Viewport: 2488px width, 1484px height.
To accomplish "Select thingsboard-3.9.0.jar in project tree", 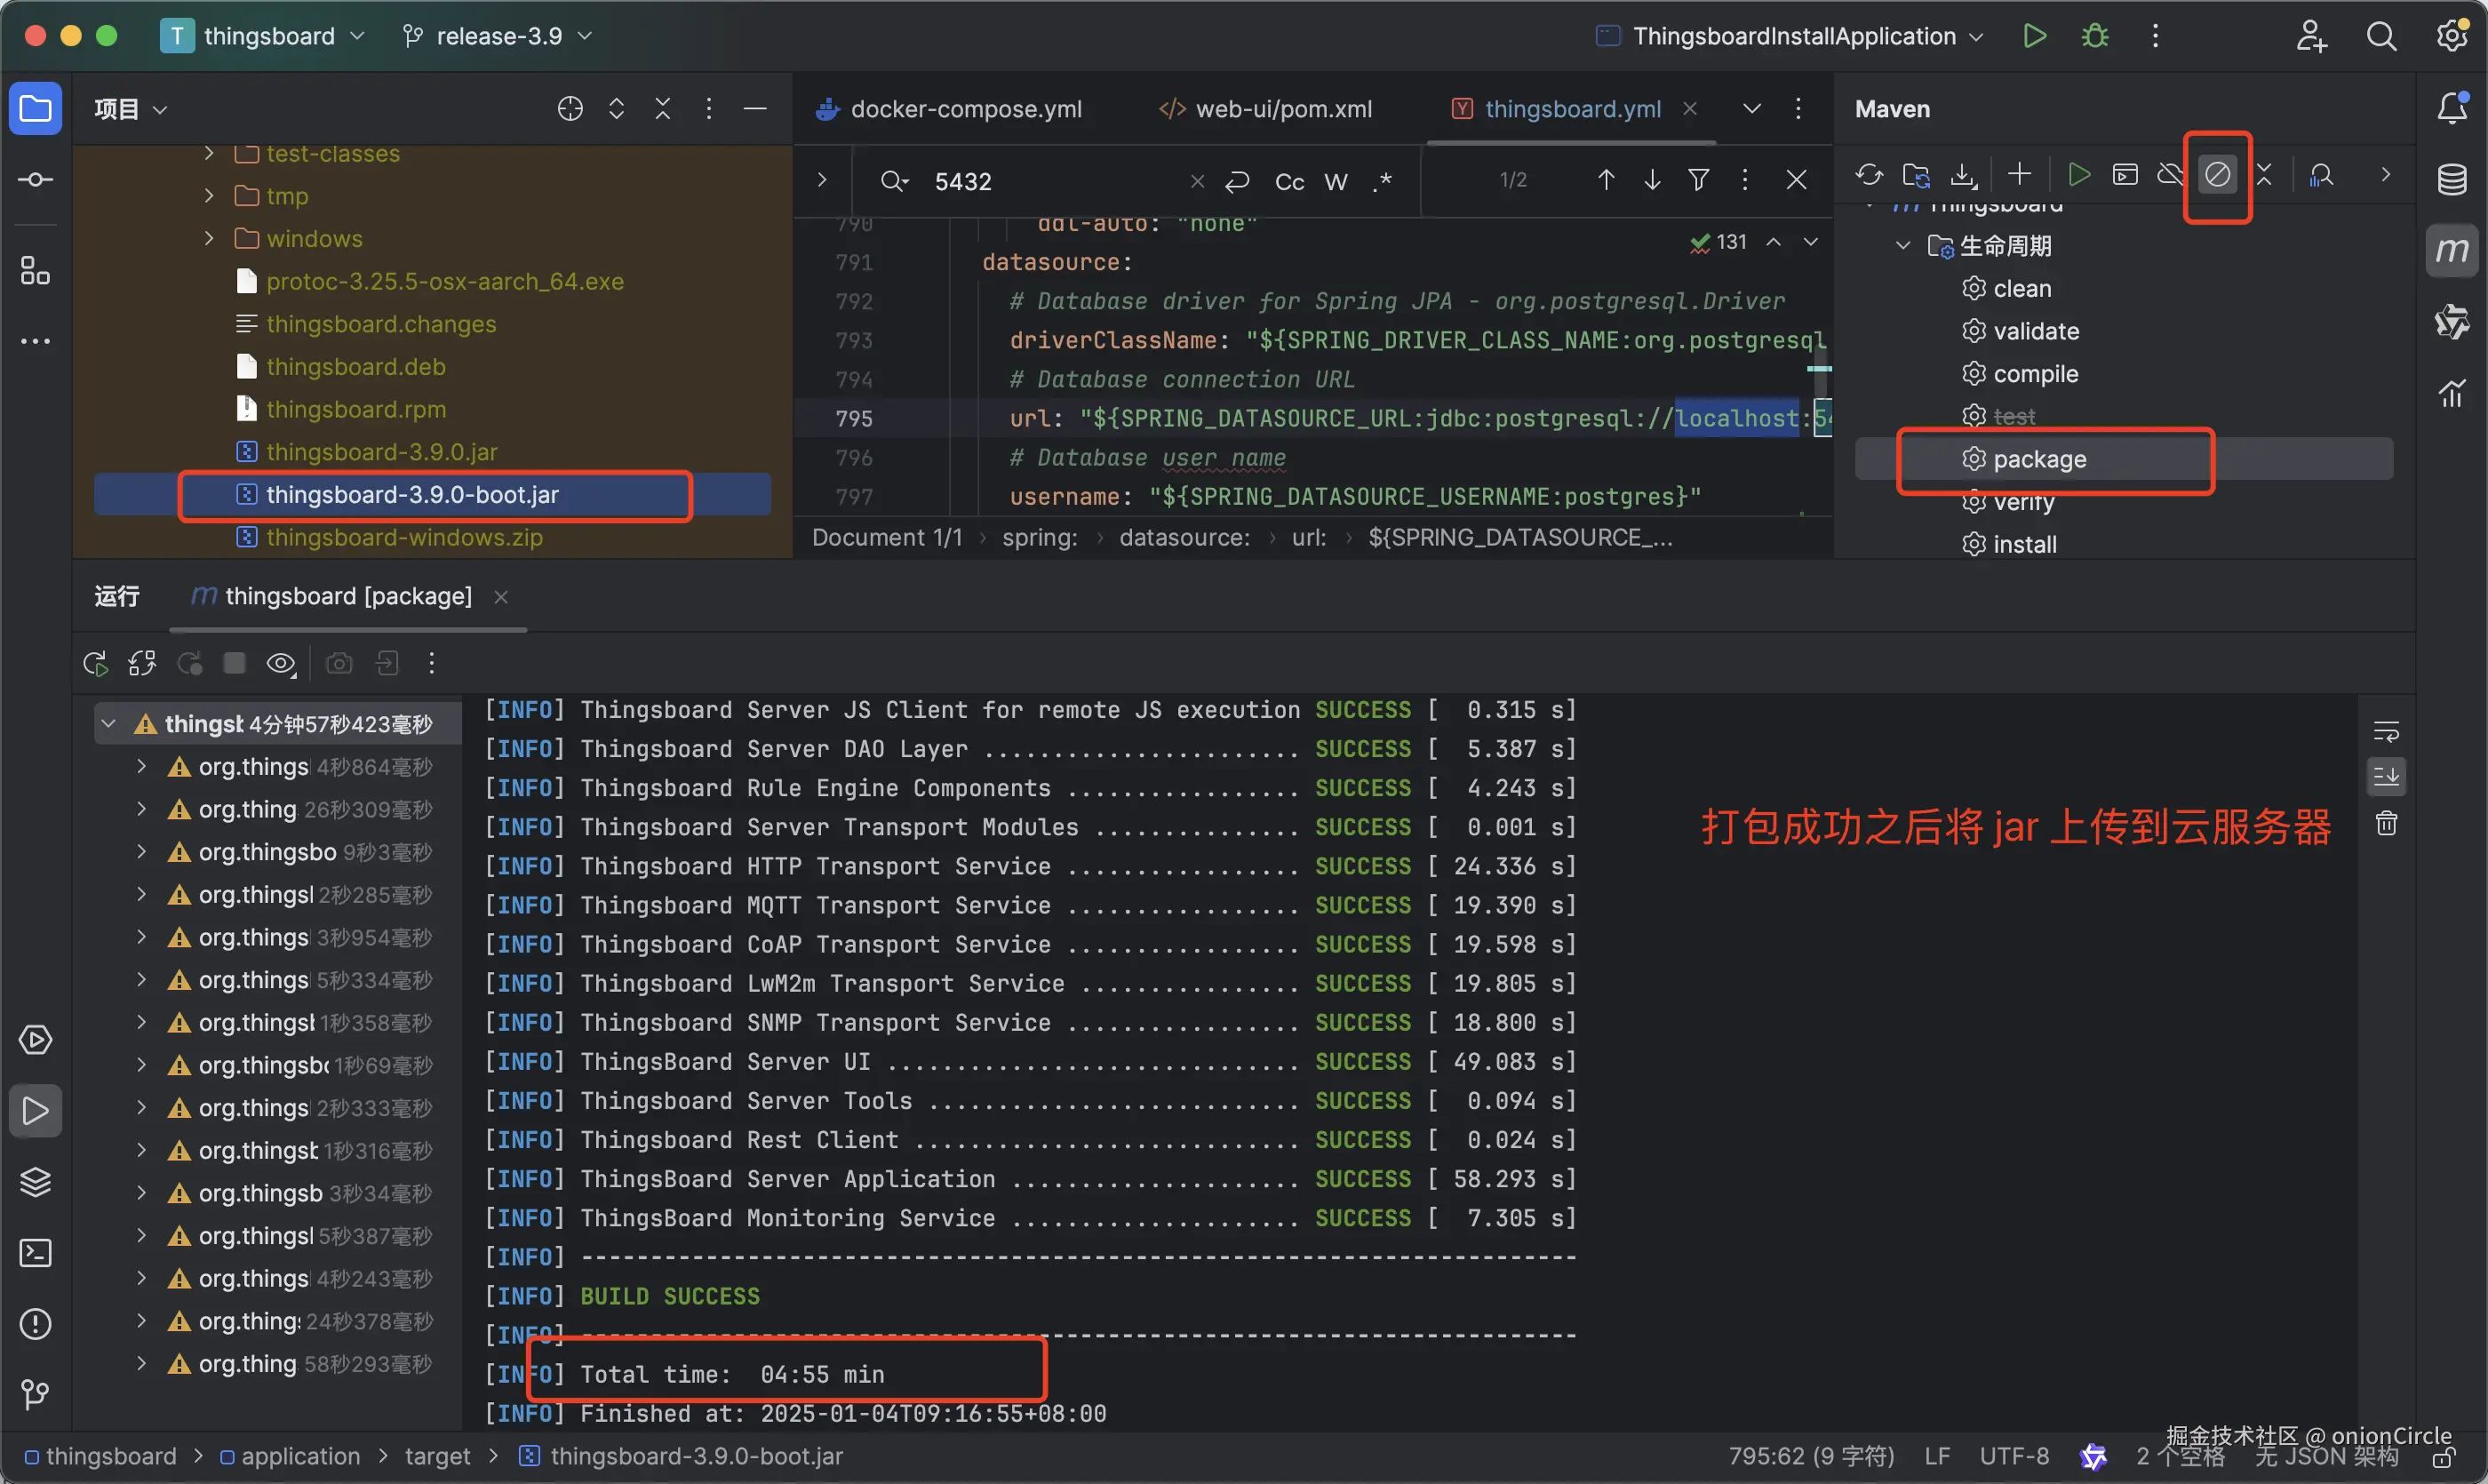I will pyautogui.click(x=381, y=452).
